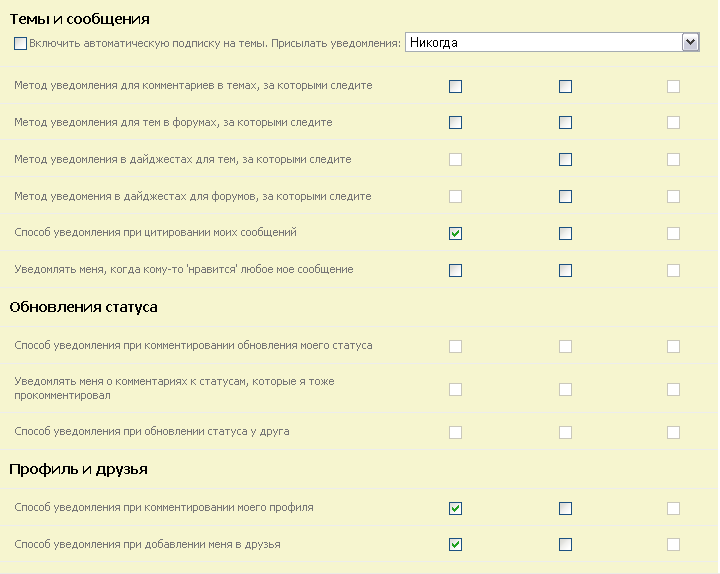Tick first checkbox for 'комментировании обновления моего статуса'

coord(455,346)
